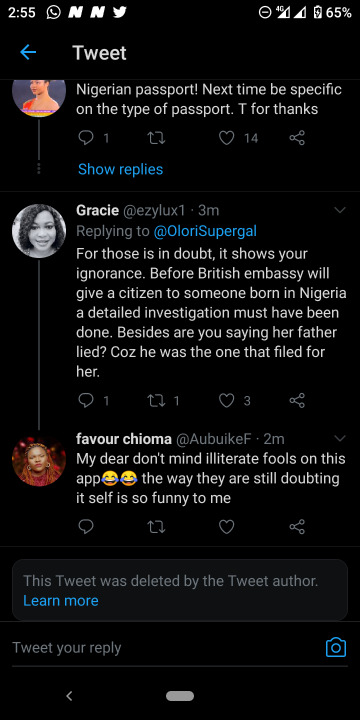Open the camera icon in reply bar

pyautogui.click(x=336, y=647)
